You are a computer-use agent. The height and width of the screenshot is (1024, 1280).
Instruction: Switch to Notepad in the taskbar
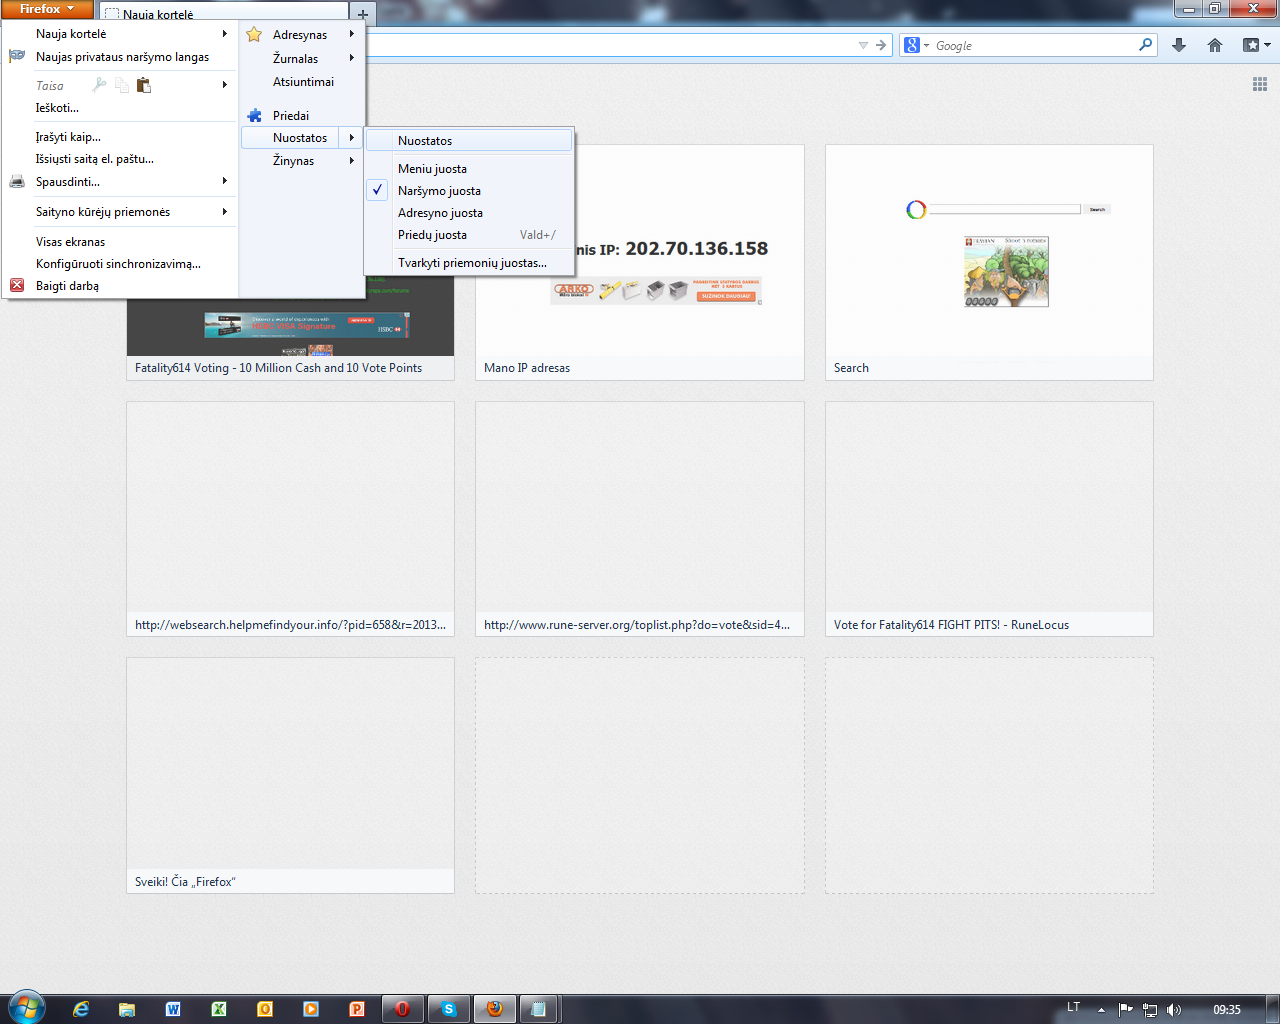(x=539, y=1009)
